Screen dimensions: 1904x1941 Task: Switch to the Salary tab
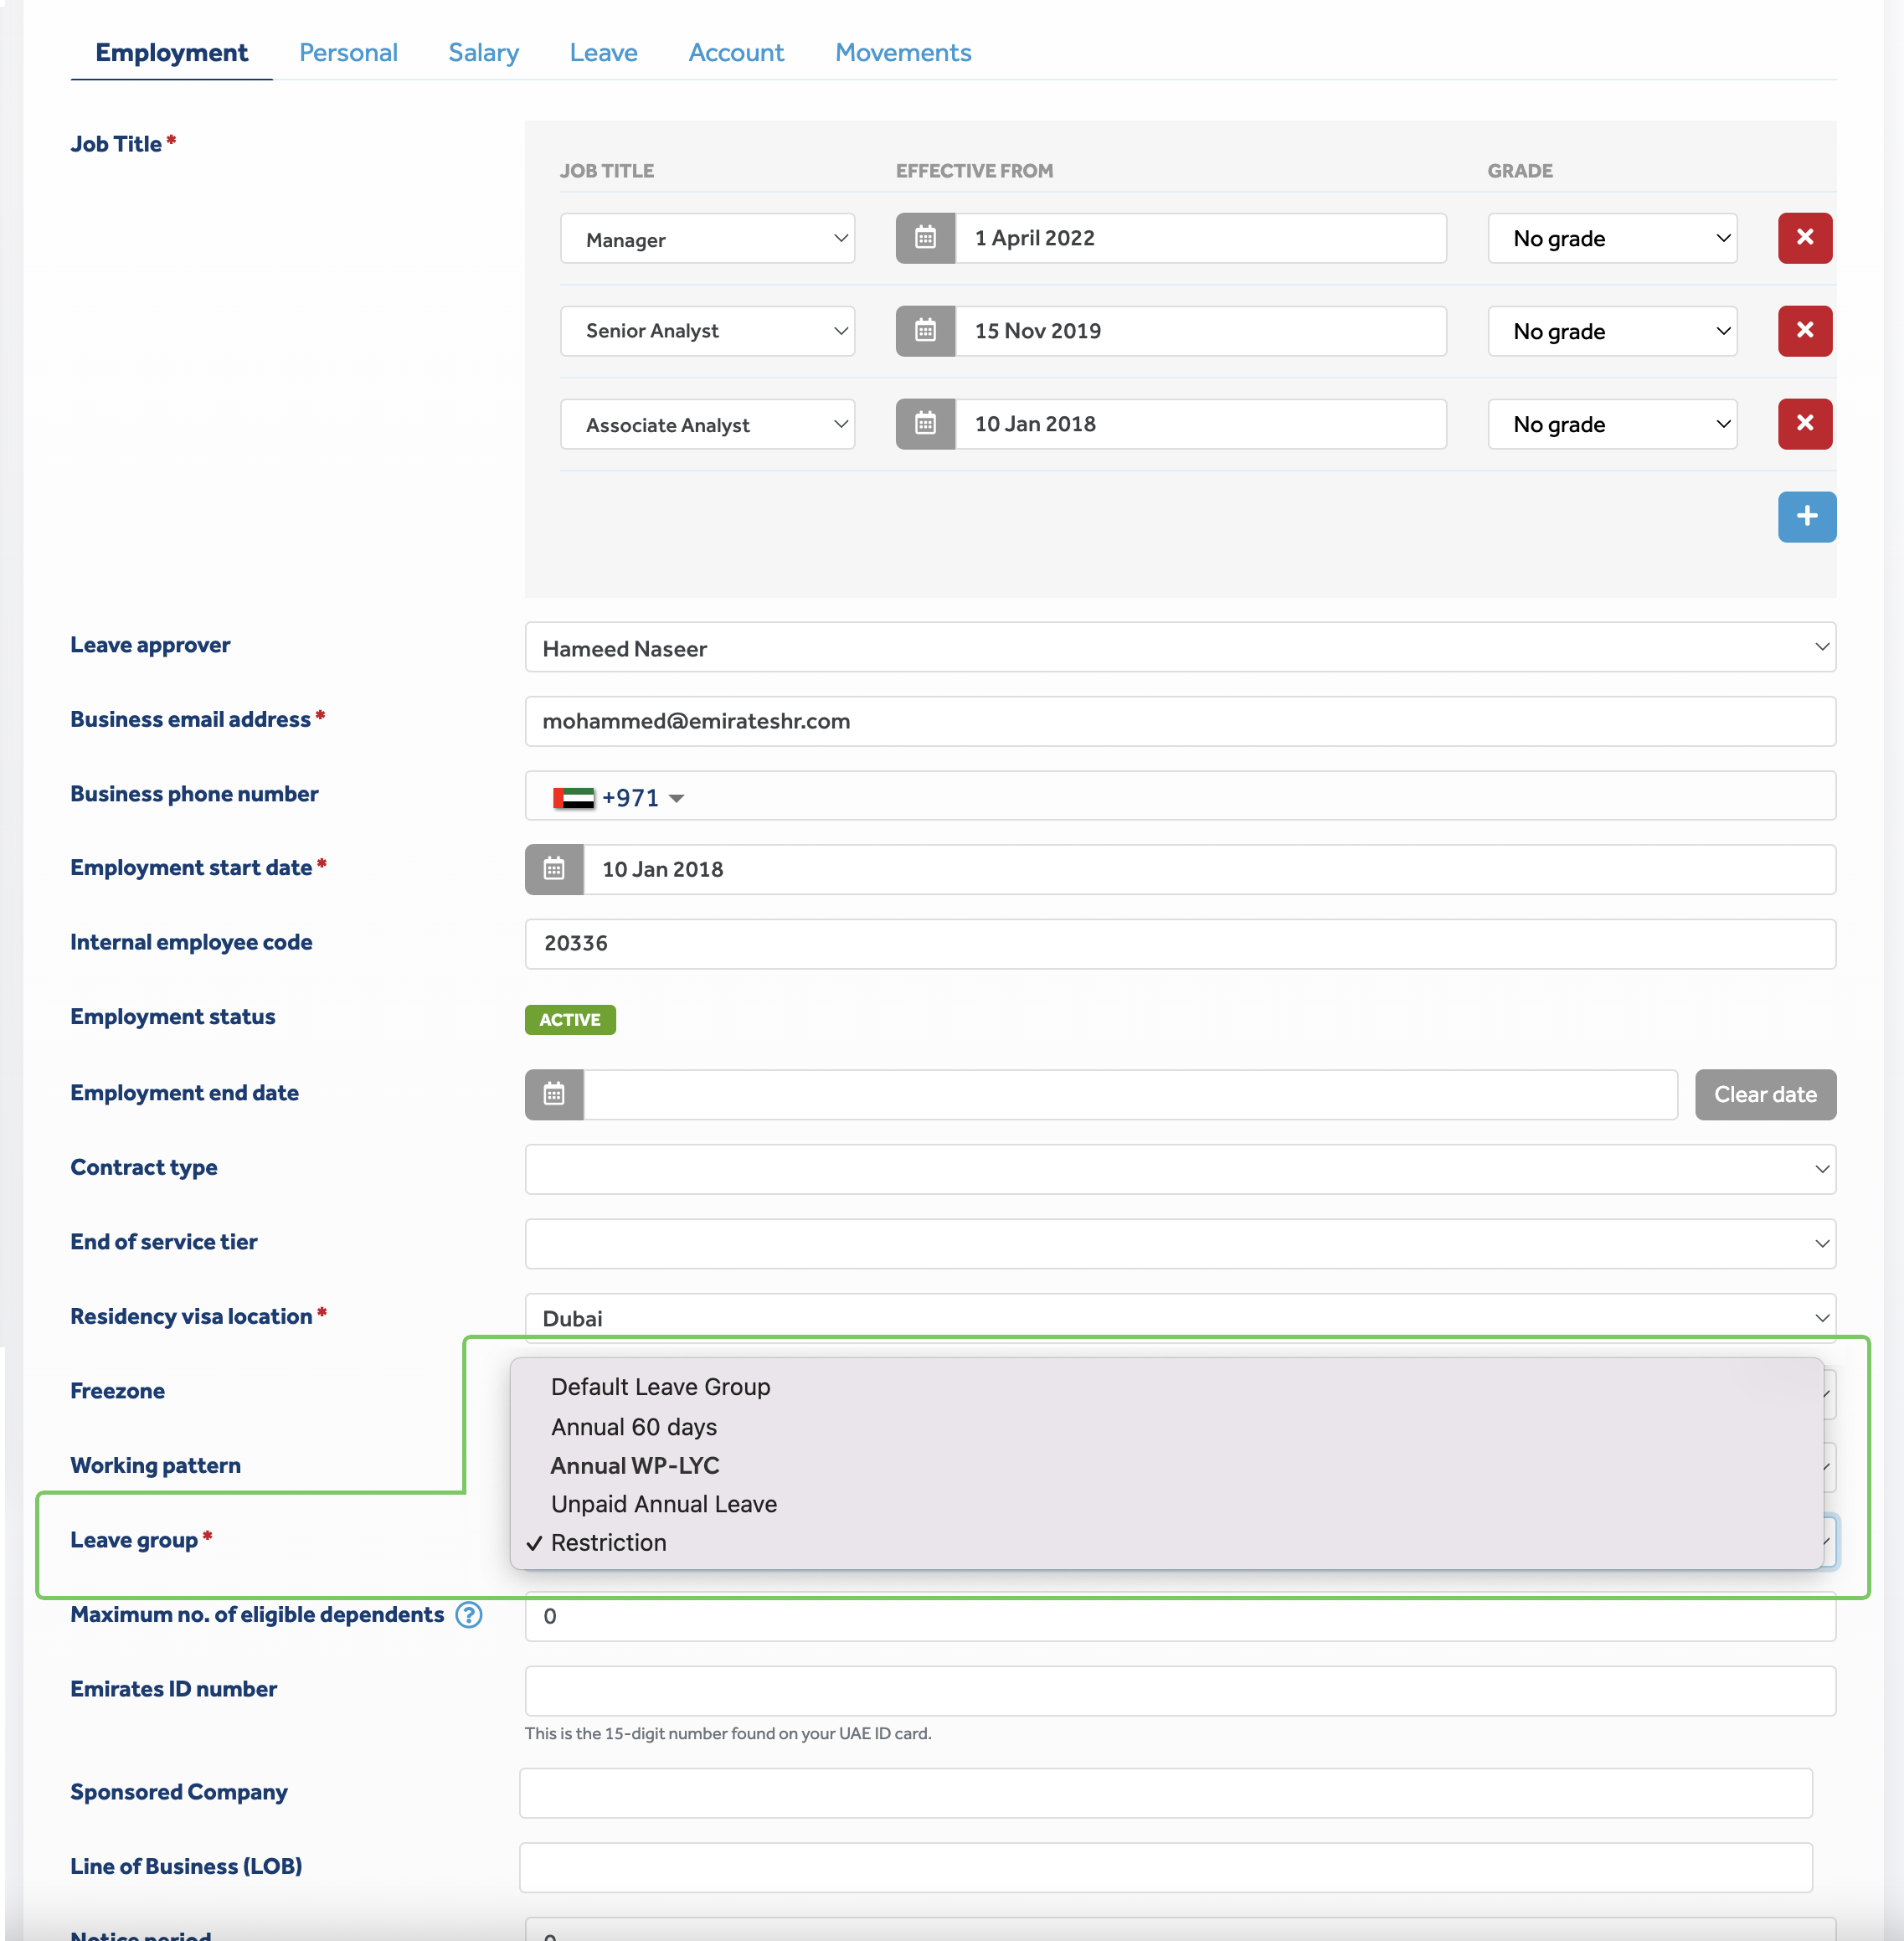pos(483,53)
